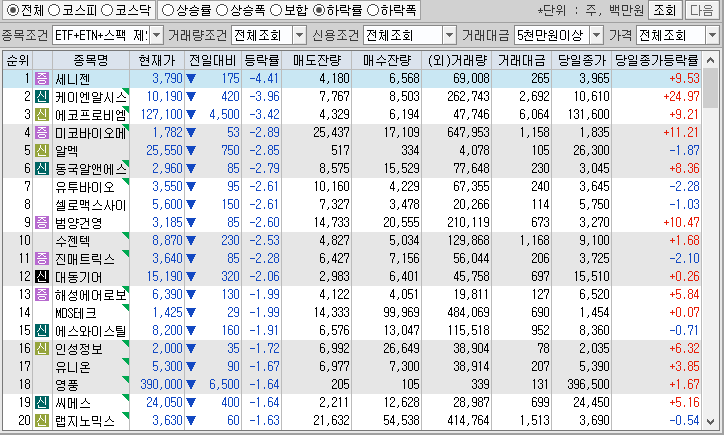This screenshot has width=724, height=435.
Task: Click rate +24.97 in 케이엔알시스 row
Action: [681, 97]
